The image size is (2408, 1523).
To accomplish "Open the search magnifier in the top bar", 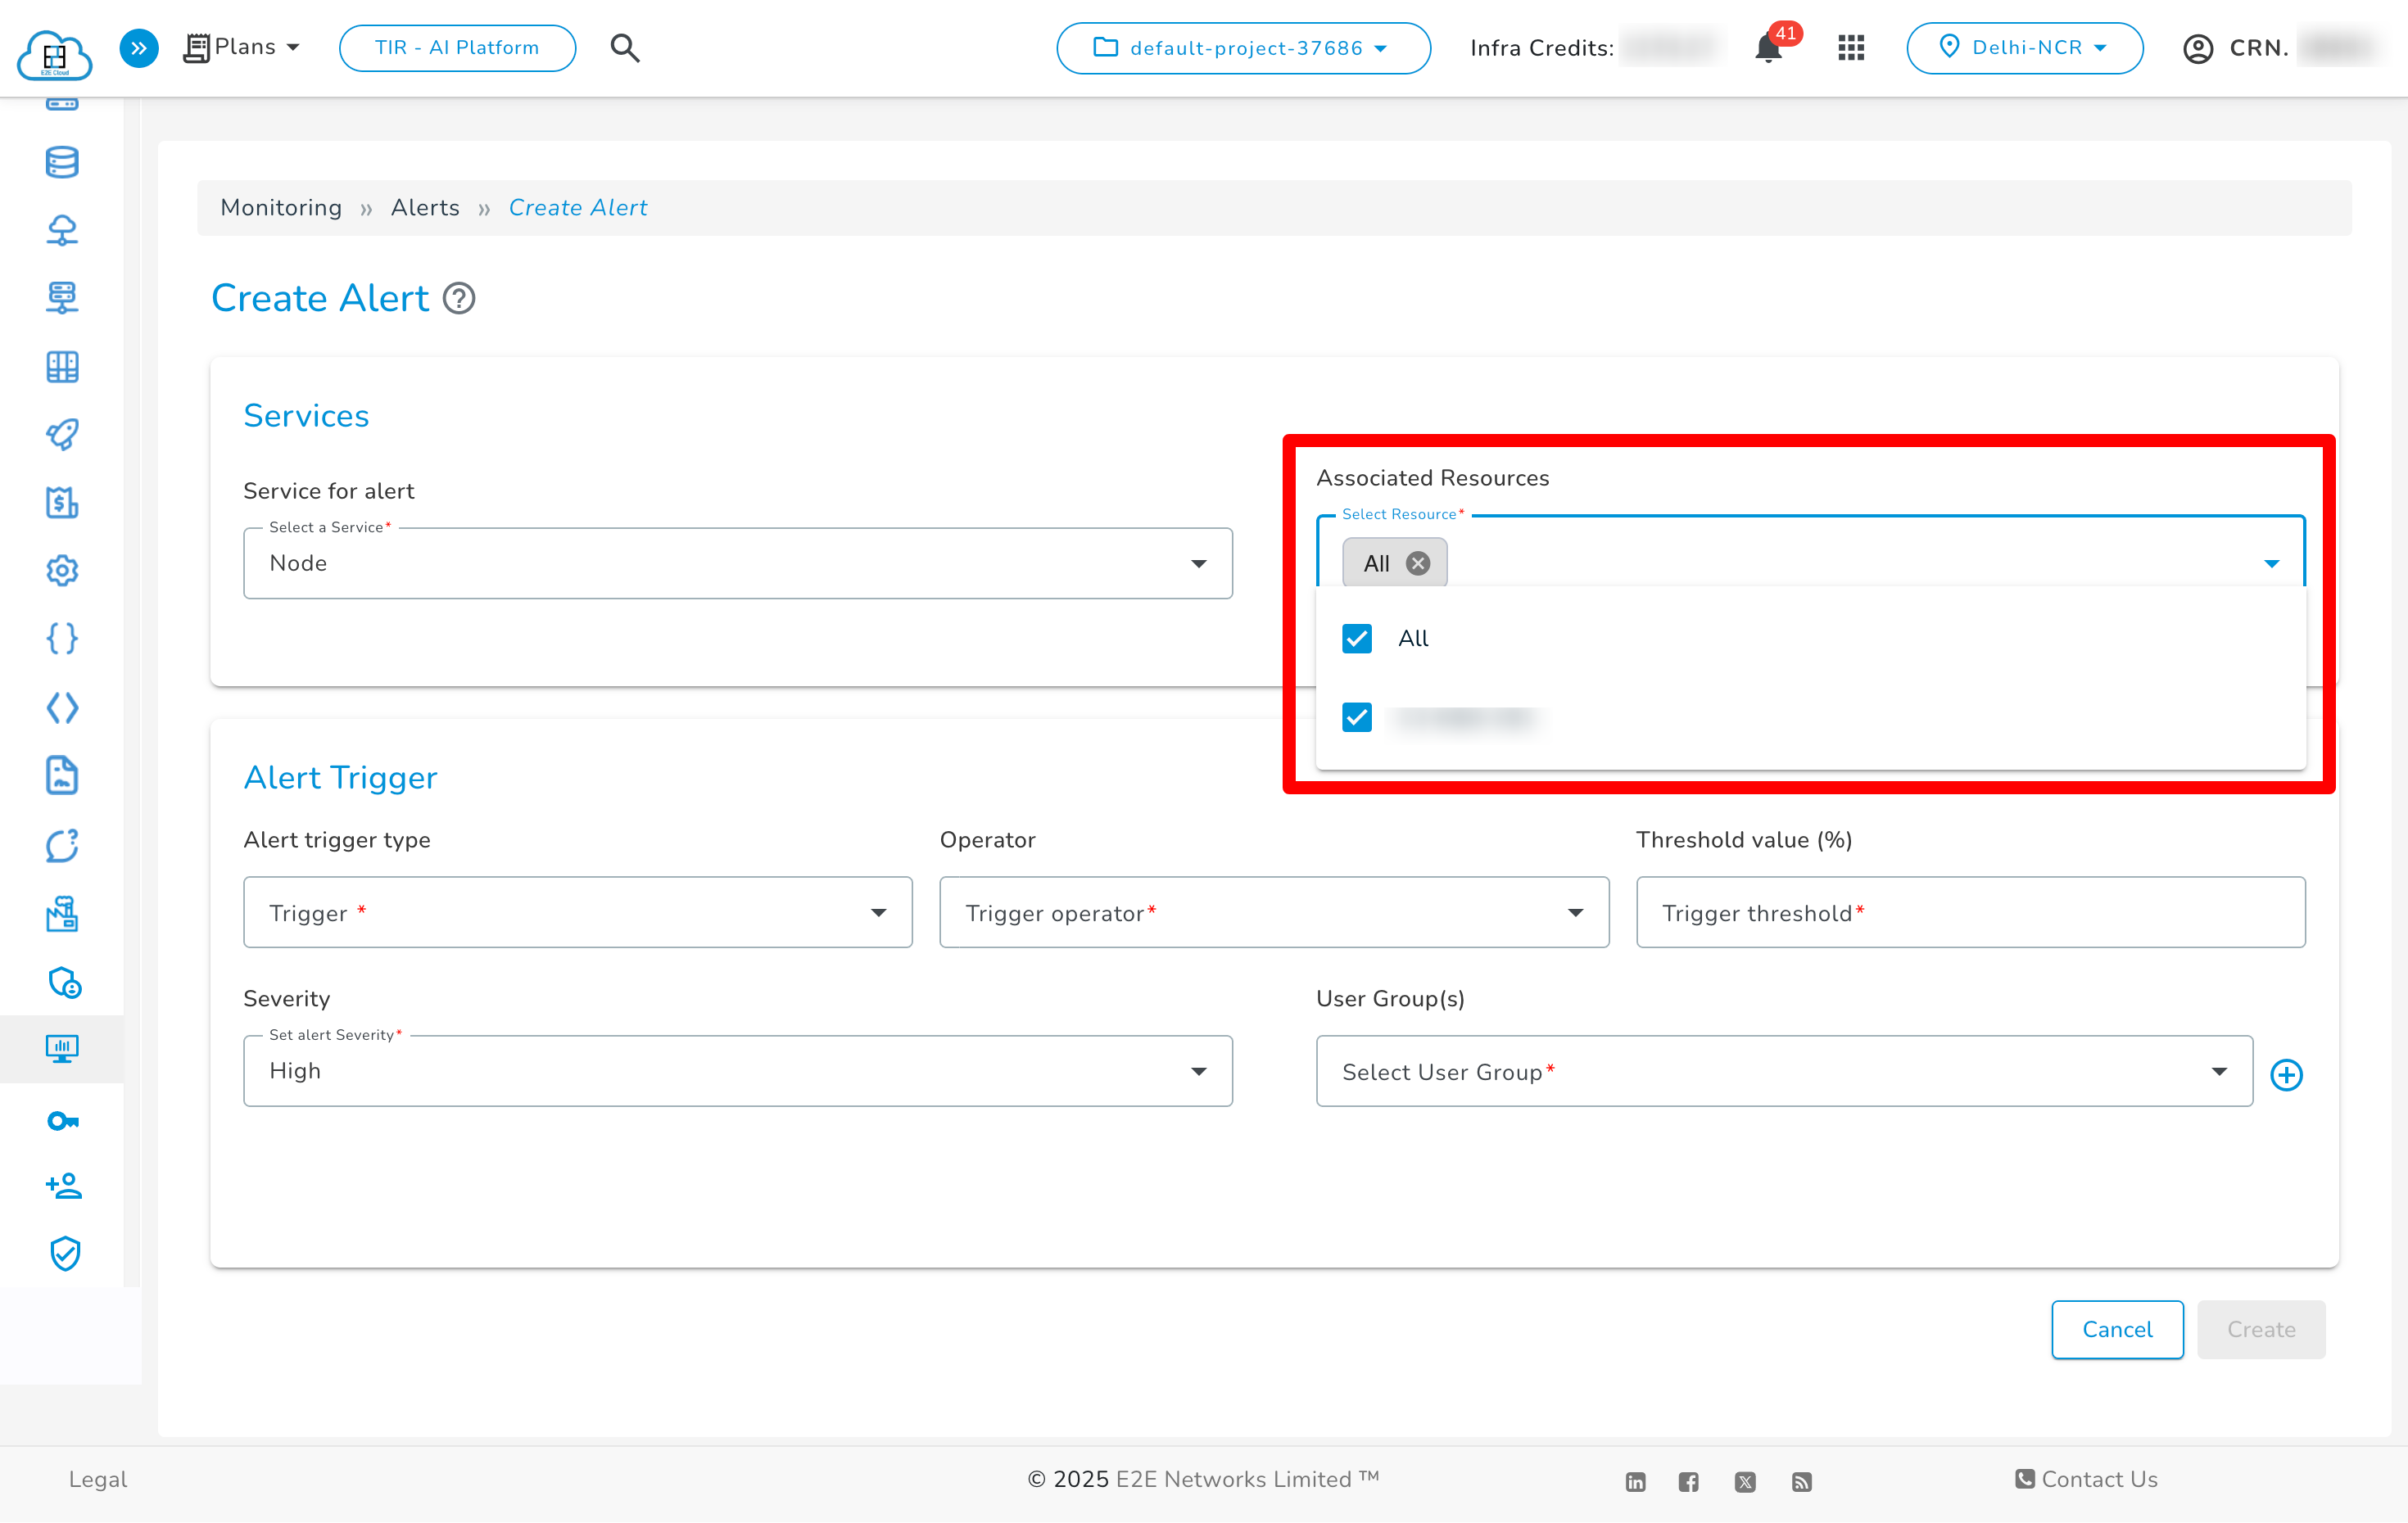I will [x=625, y=47].
